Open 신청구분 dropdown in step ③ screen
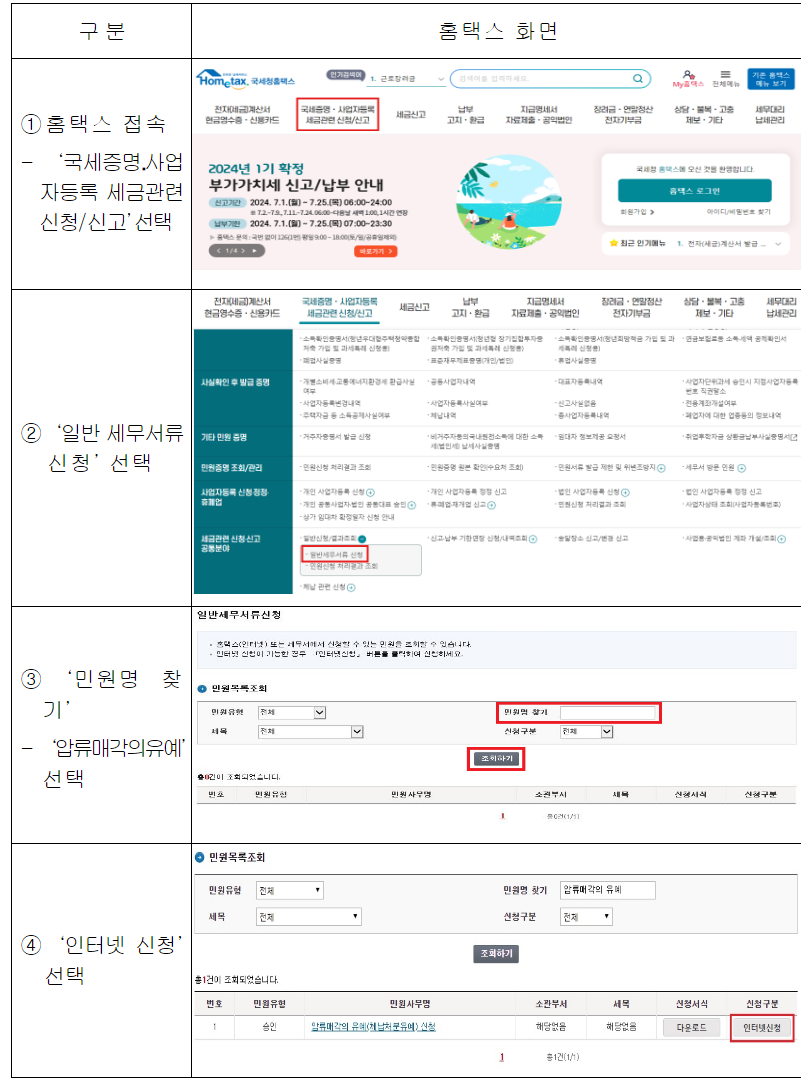Image resolution: width=801 pixels, height=1079 pixels. click(x=586, y=731)
